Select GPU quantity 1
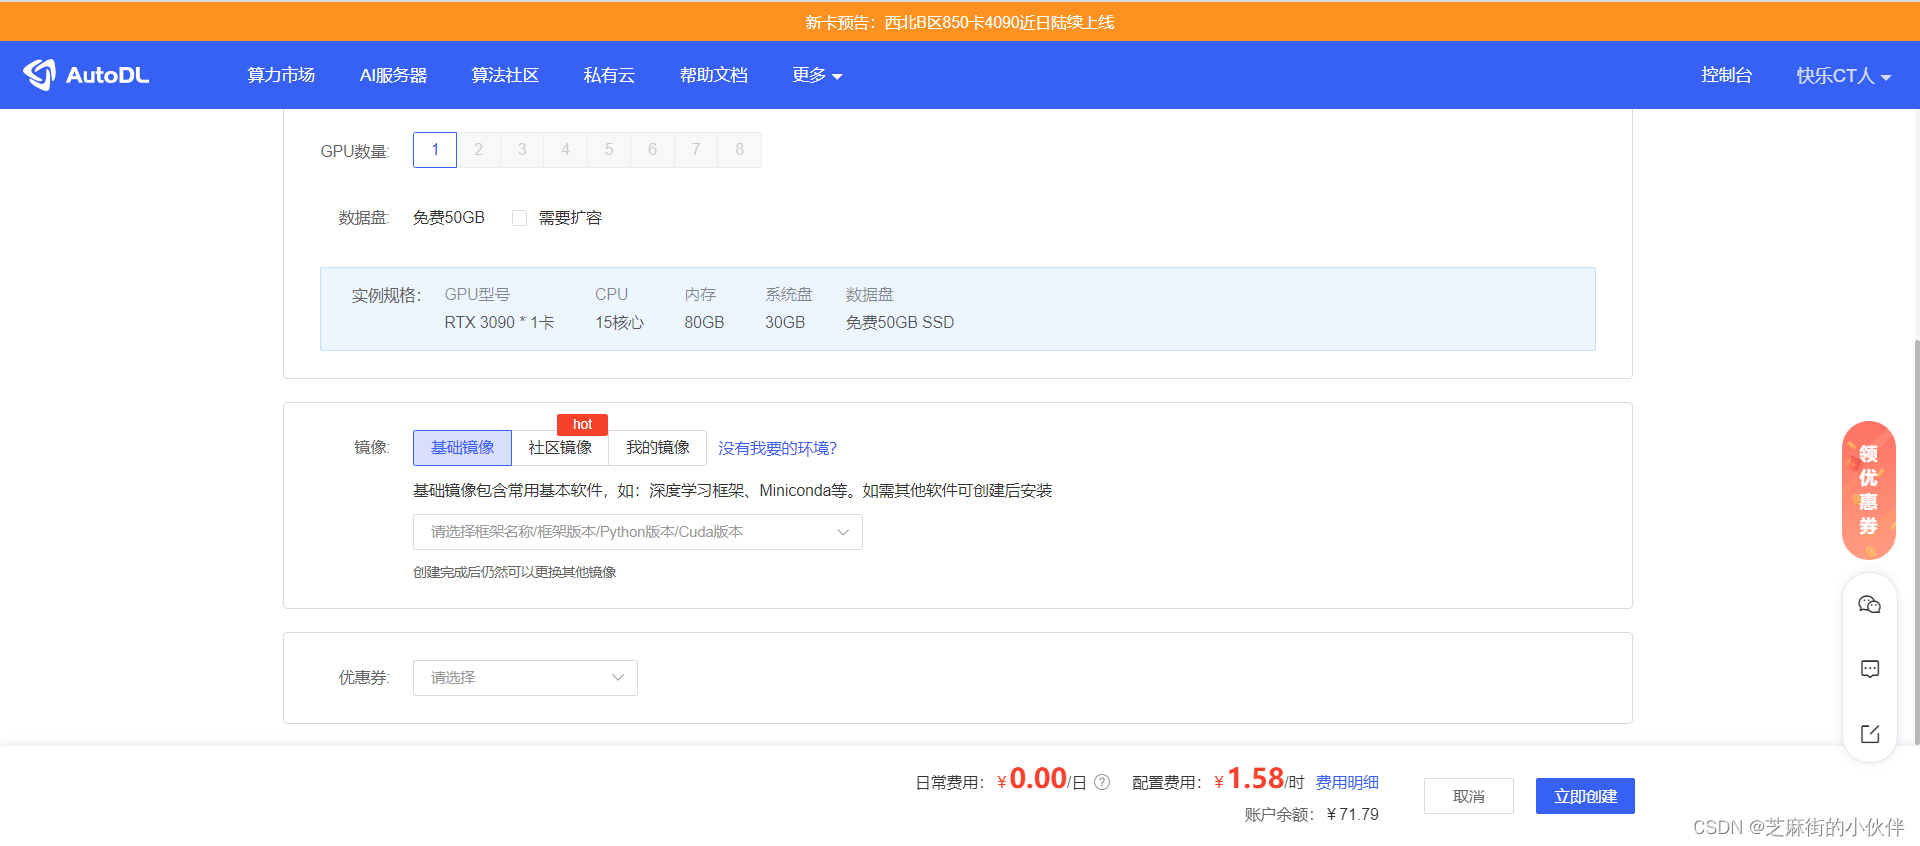 435,150
